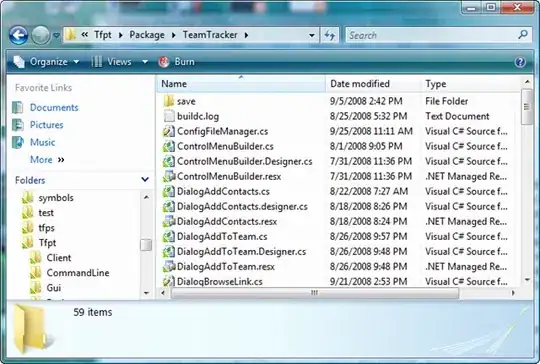The image size is (540, 364).
Task: Open address bar history dropdown arrow
Action: (311, 35)
